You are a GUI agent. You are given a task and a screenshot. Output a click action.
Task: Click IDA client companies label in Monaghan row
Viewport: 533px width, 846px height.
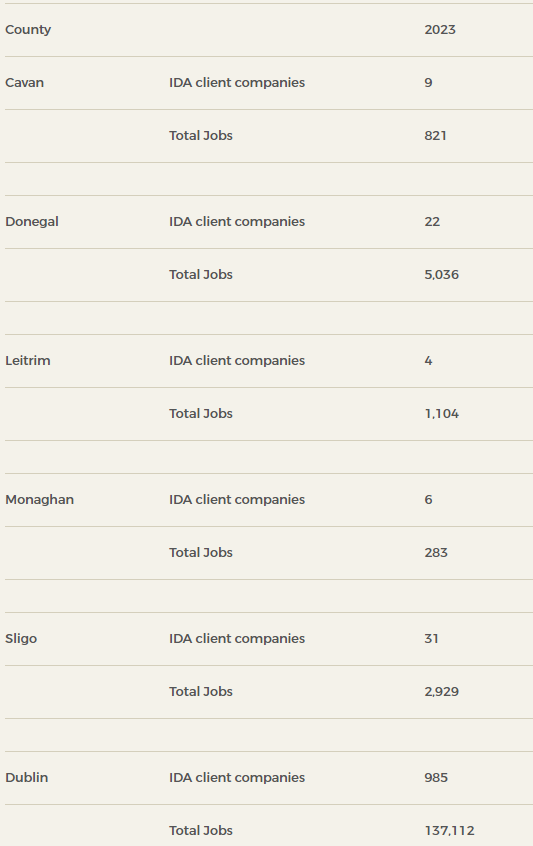tap(237, 500)
